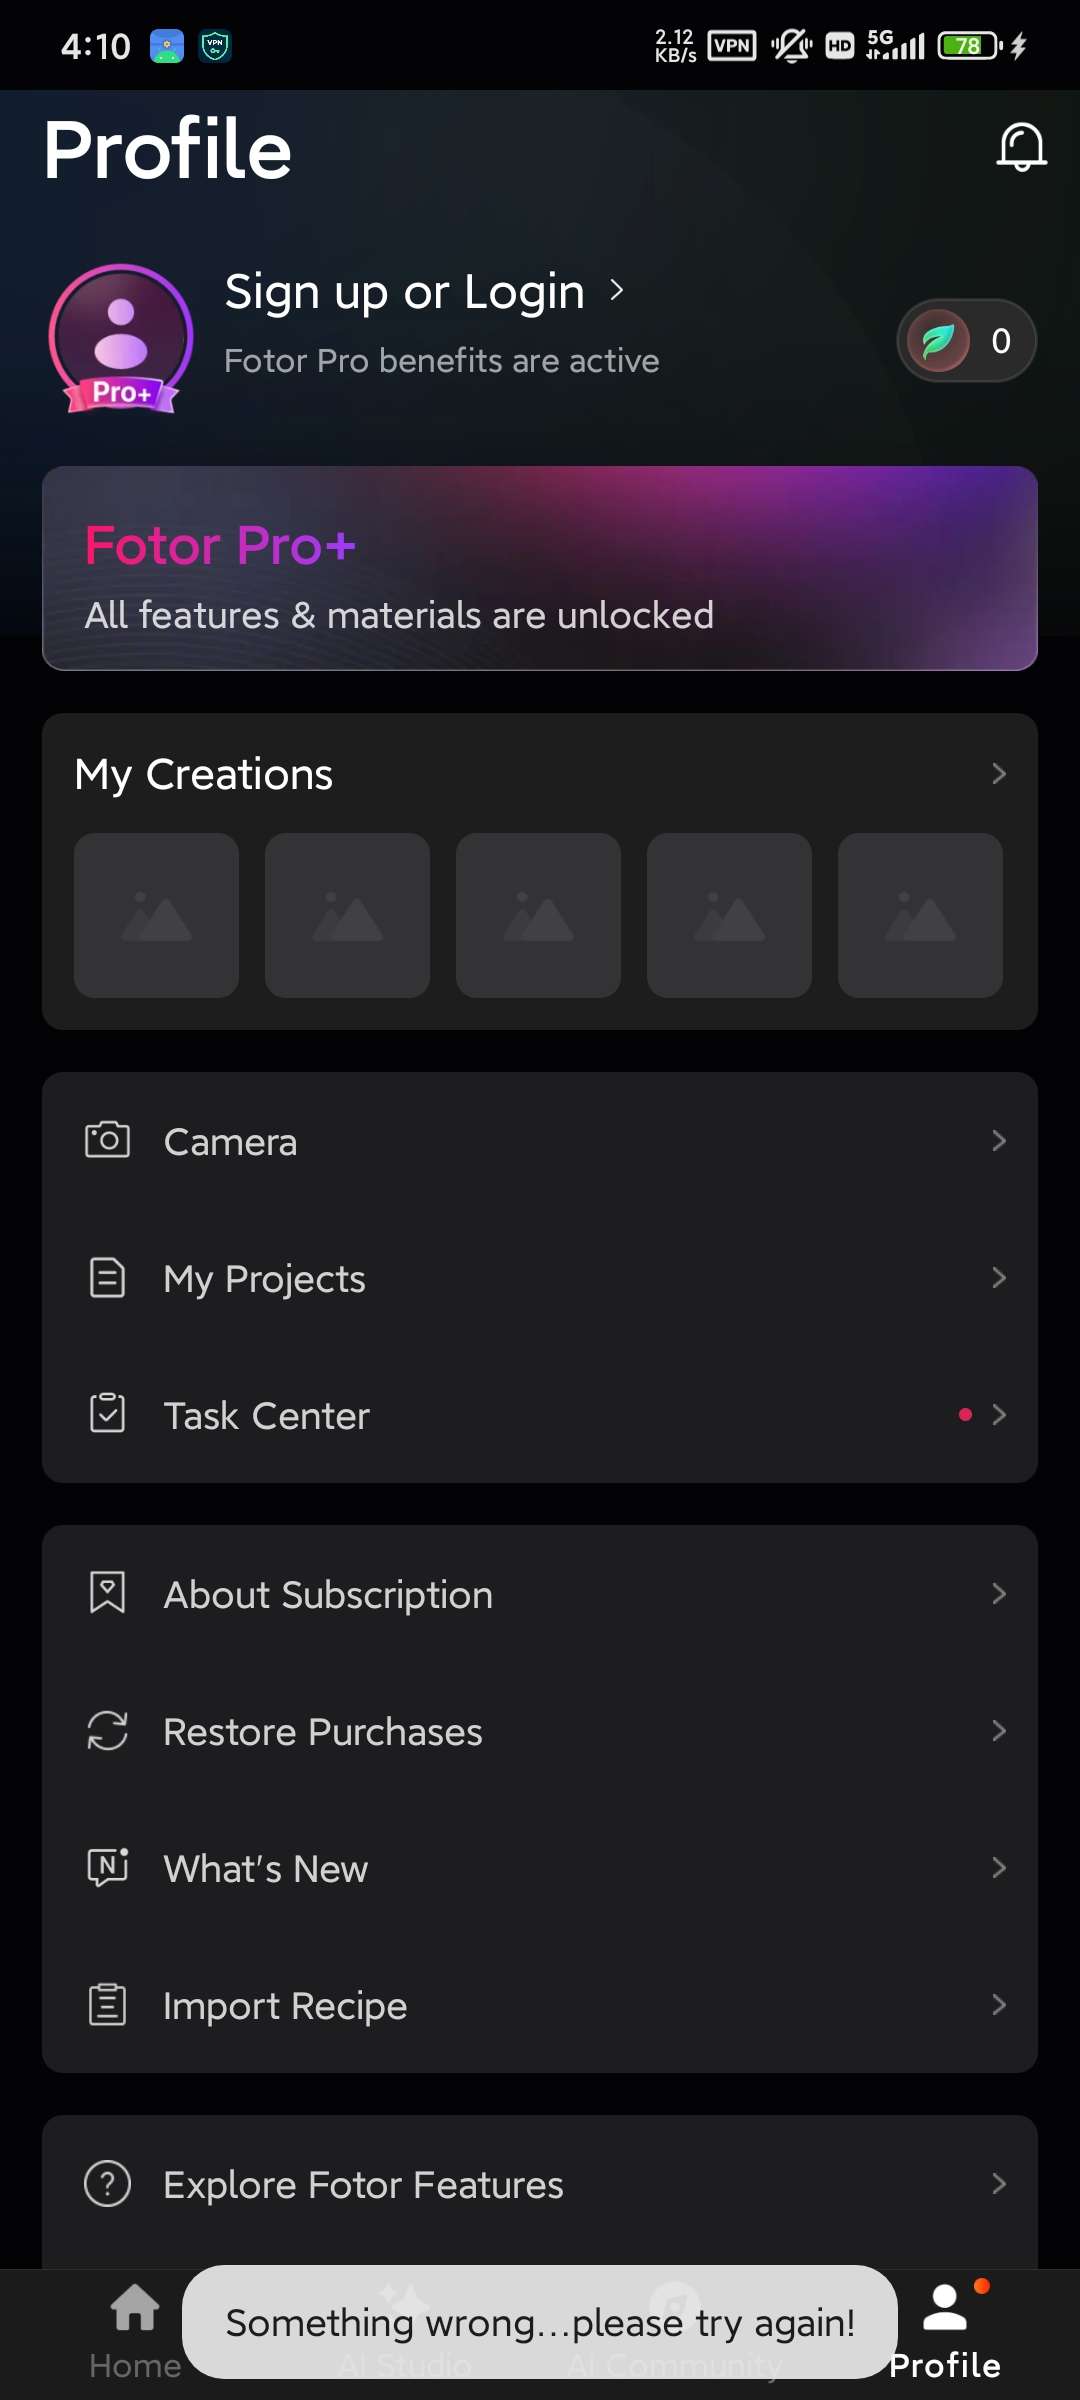Image resolution: width=1080 pixels, height=2400 pixels.
Task: Tap the Camera icon in the list
Action: (x=107, y=1140)
